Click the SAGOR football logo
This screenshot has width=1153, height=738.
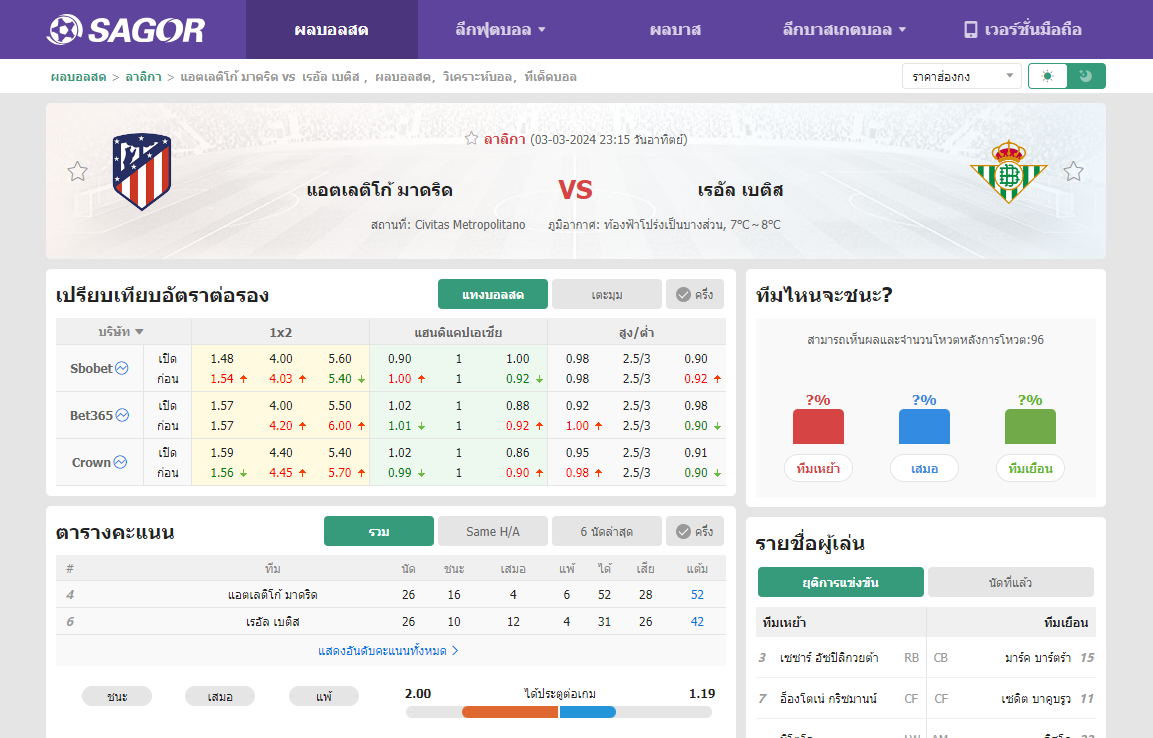[126, 29]
